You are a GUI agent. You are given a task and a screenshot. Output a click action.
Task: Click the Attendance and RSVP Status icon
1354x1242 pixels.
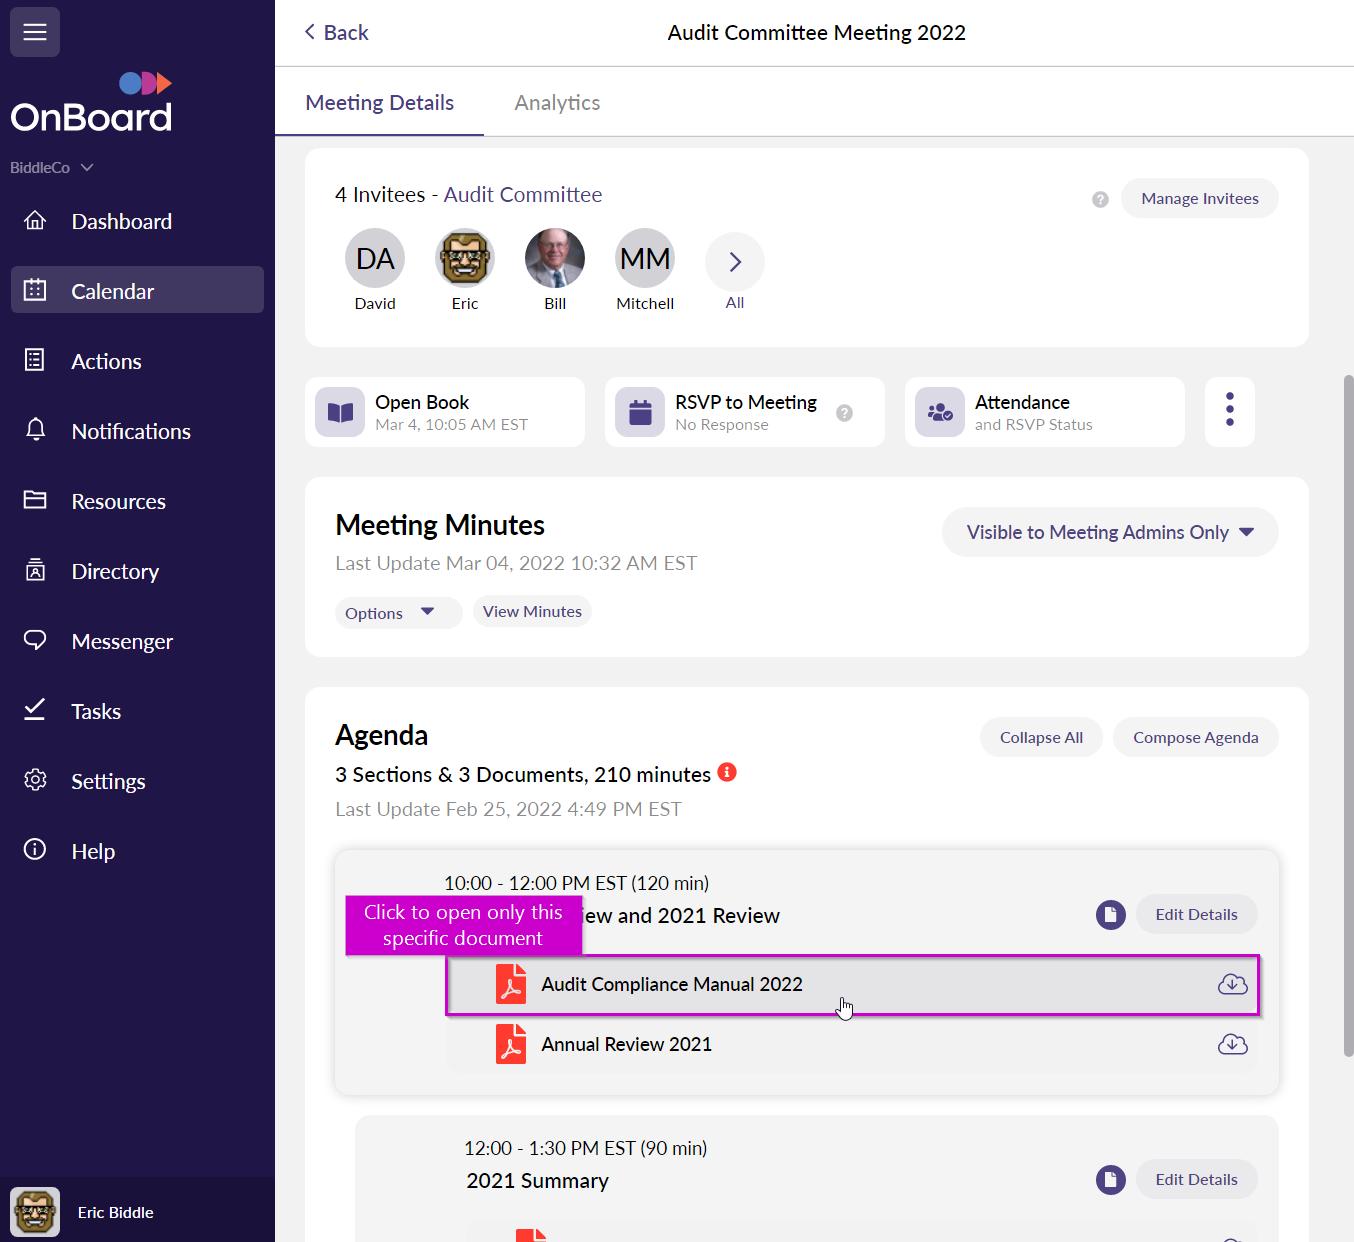[x=940, y=412]
